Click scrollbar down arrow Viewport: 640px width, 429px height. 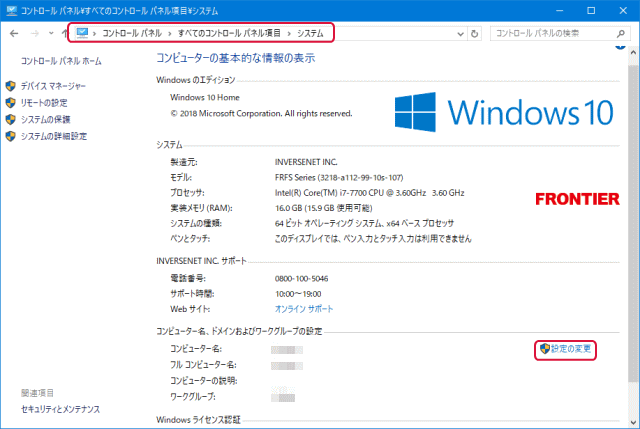point(633,422)
